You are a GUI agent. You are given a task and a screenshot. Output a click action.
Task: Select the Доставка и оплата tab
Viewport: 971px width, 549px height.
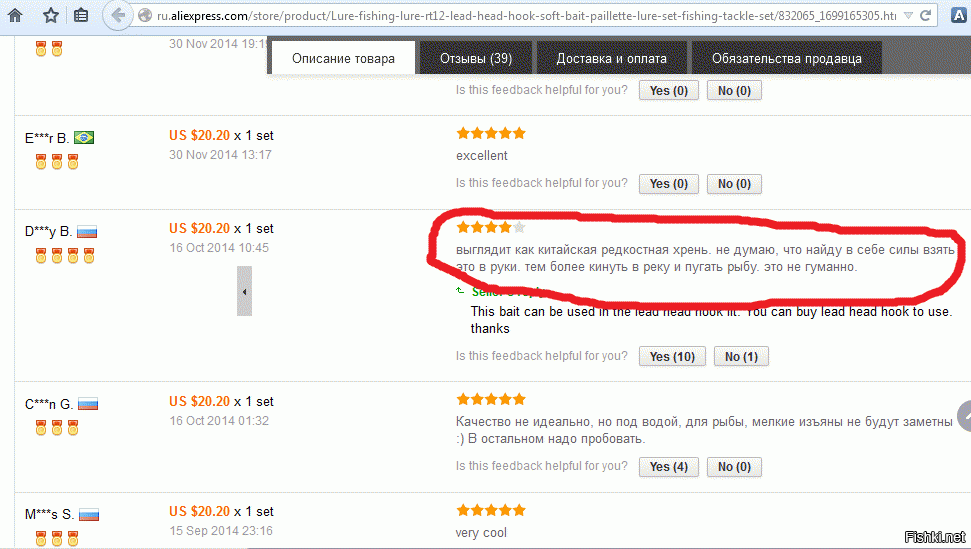[x=612, y=58]
